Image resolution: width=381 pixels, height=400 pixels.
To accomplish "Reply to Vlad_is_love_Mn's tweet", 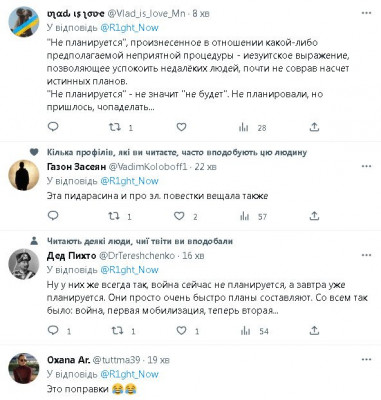I will tap(53, 127).
